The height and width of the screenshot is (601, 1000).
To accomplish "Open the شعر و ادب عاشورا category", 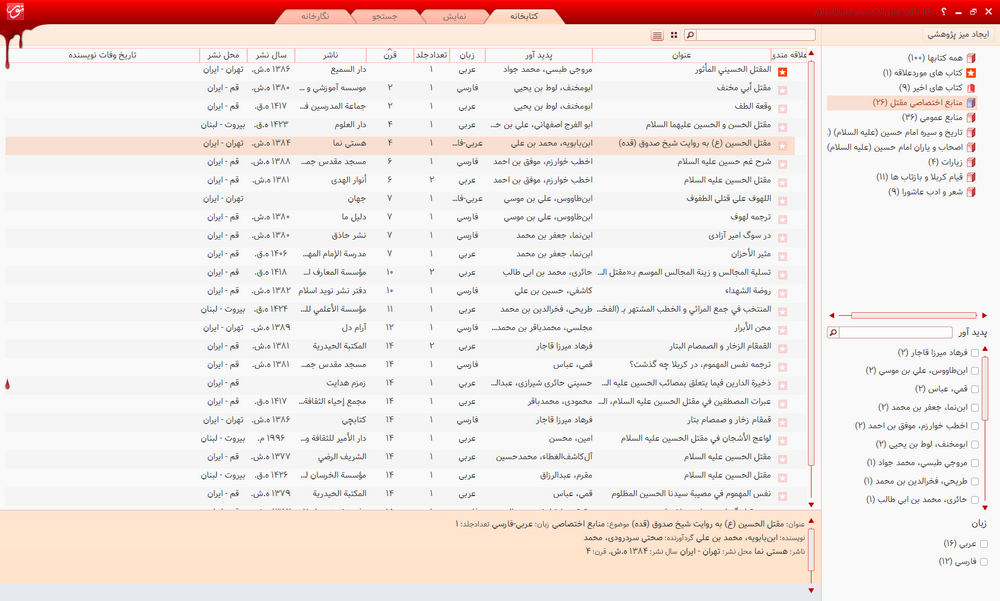I will coord(925,191).
